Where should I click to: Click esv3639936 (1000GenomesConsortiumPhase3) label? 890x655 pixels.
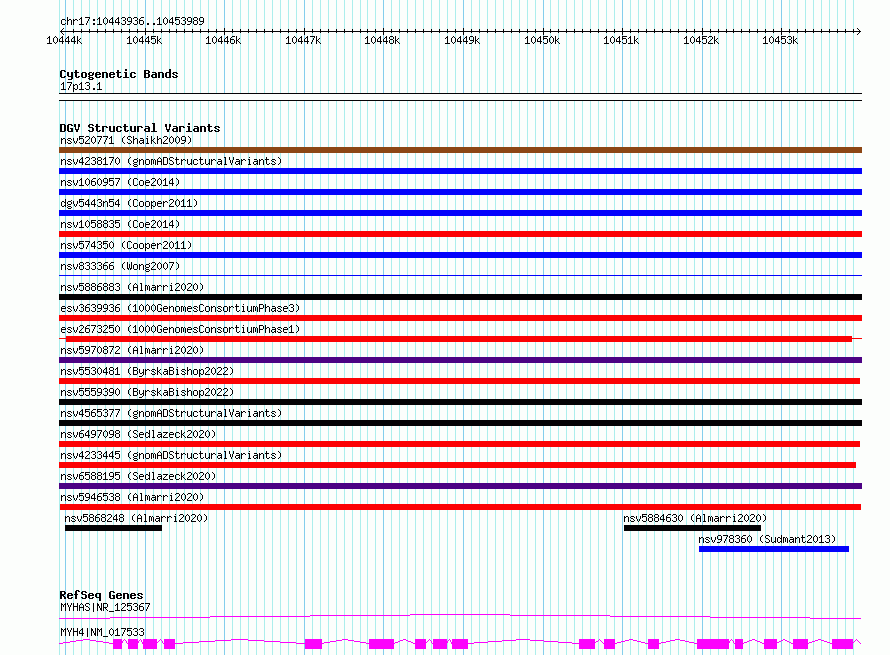click(180, 308)
